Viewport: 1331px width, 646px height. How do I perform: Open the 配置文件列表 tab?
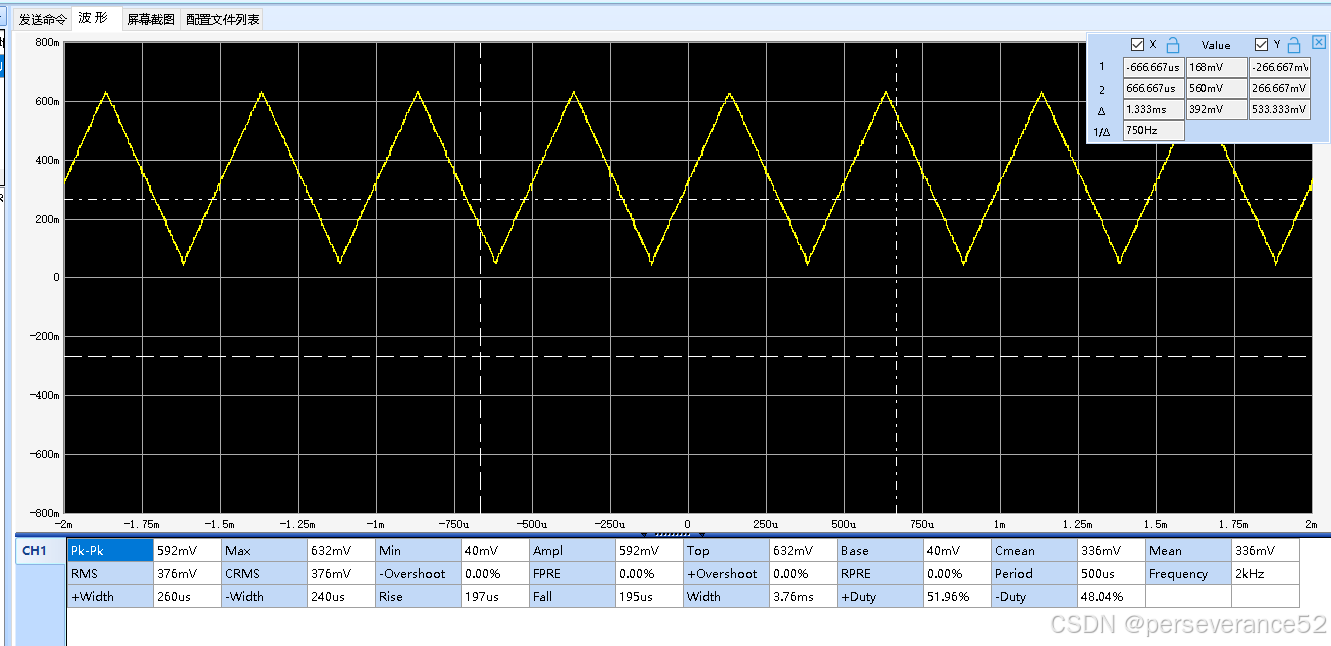[x=223, y=19]
